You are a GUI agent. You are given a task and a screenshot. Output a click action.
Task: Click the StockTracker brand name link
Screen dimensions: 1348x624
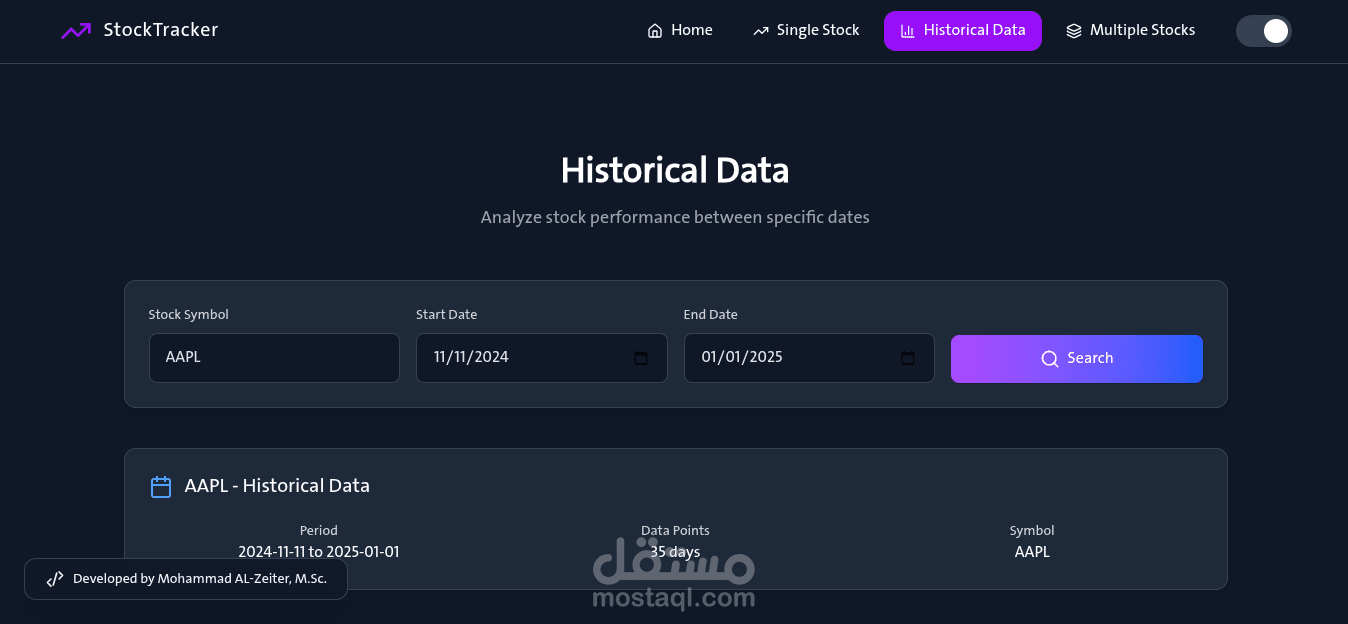pos(161,30)
